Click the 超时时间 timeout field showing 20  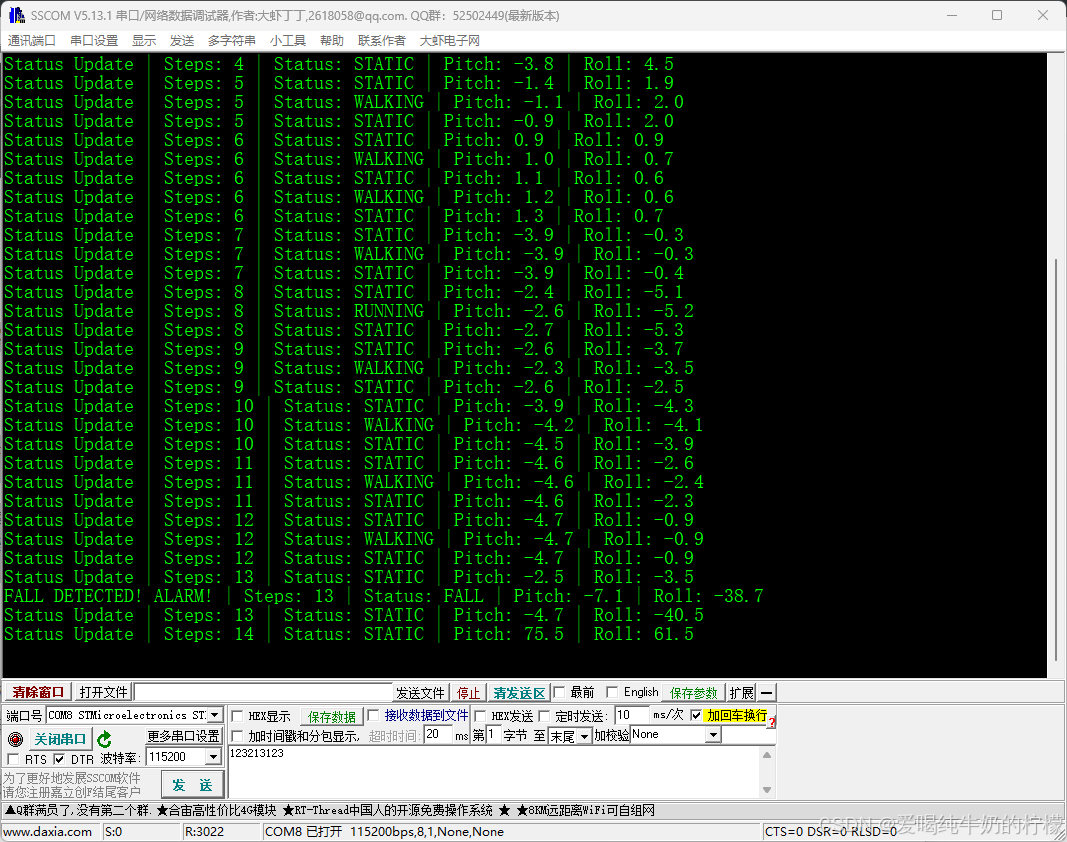(438, 735)
